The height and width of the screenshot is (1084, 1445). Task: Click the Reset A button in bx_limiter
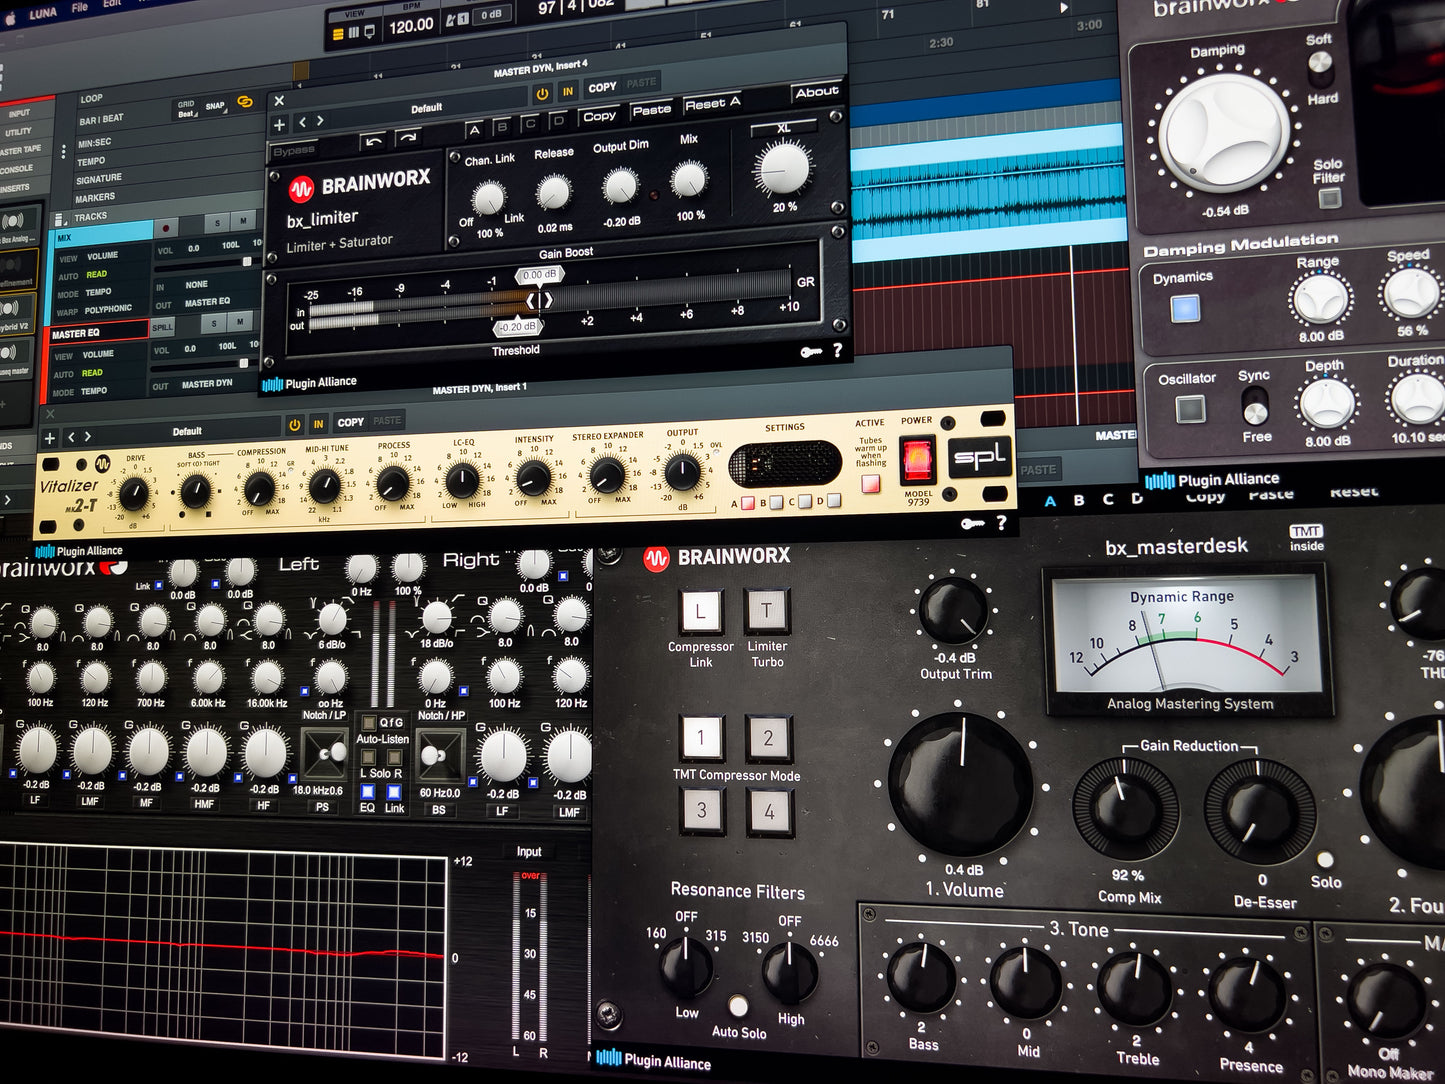(712, 103)
